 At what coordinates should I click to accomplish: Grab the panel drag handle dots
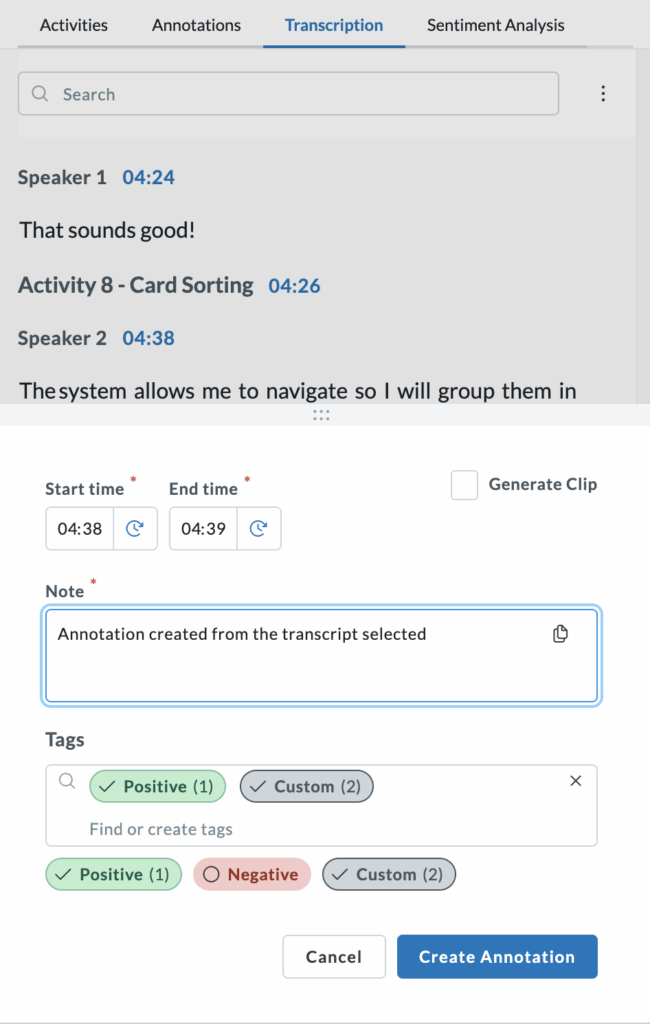pyautogui.click(x=321, y=415)
